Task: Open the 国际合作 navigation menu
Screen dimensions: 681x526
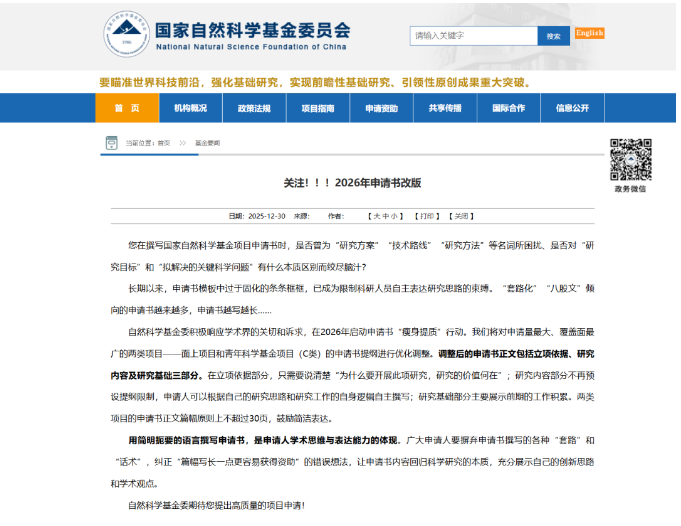Action: 509,108
